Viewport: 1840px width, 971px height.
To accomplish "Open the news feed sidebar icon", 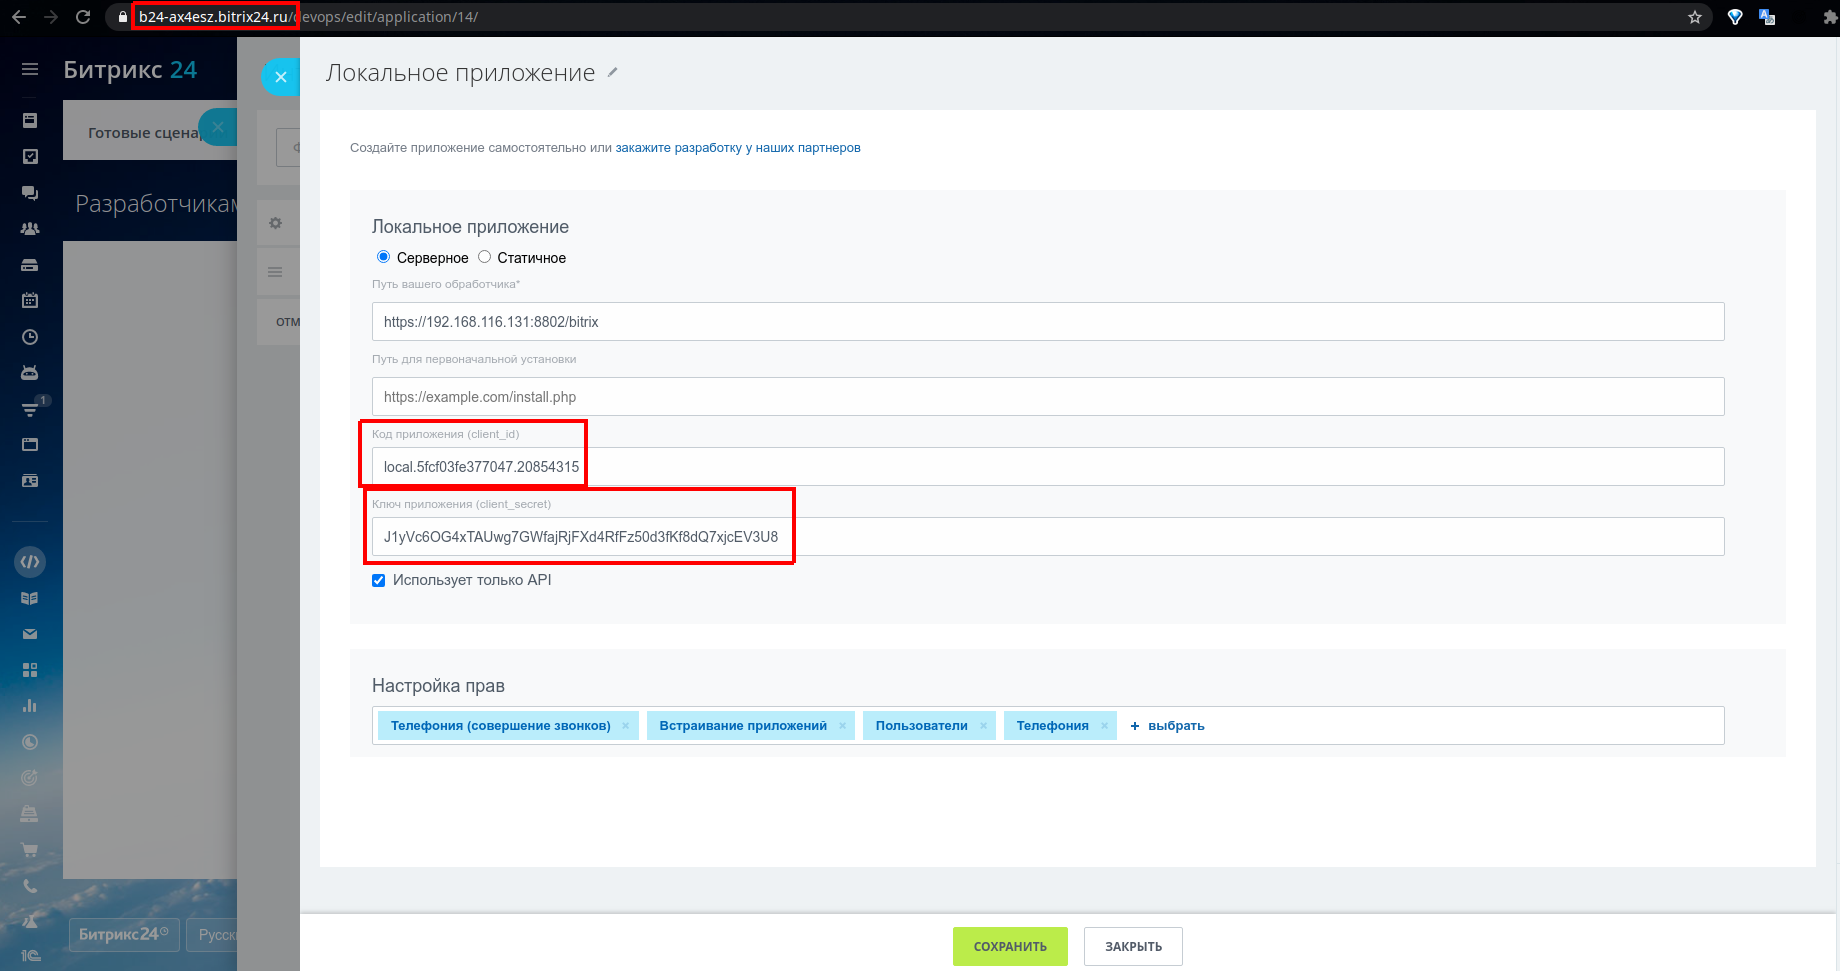I will pyautogui.click(x=30, y=120).
